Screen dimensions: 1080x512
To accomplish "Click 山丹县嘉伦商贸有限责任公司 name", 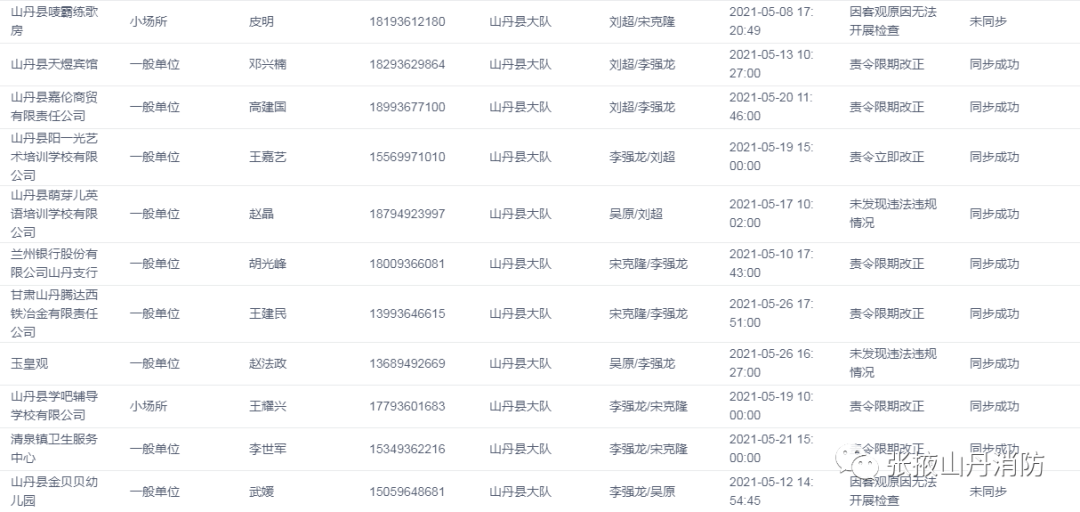I will [54, 107].
